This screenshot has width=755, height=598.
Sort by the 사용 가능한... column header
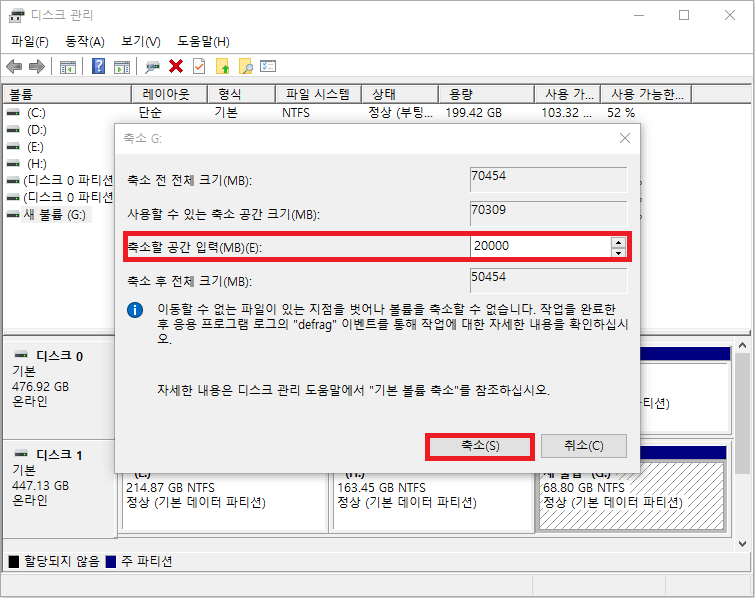tap(647, 94)
